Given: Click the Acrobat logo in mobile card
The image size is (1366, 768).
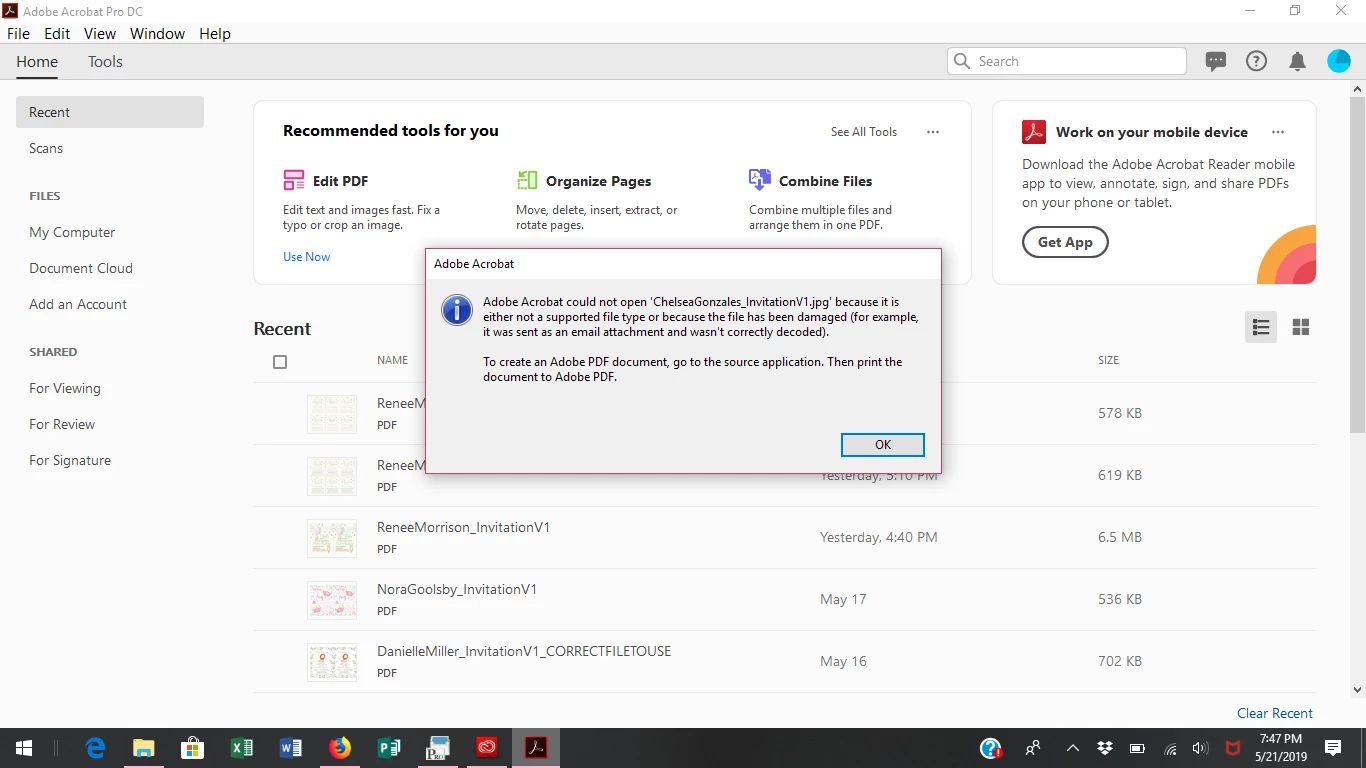Looking at the screenshot, I should pyautogui.click(x=1034, y=132).
